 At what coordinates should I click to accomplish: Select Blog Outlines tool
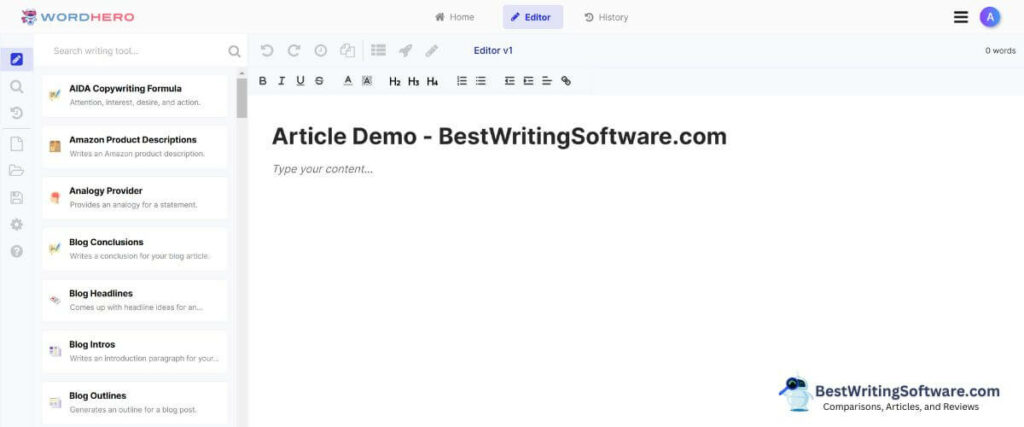(x=135, y=402)
